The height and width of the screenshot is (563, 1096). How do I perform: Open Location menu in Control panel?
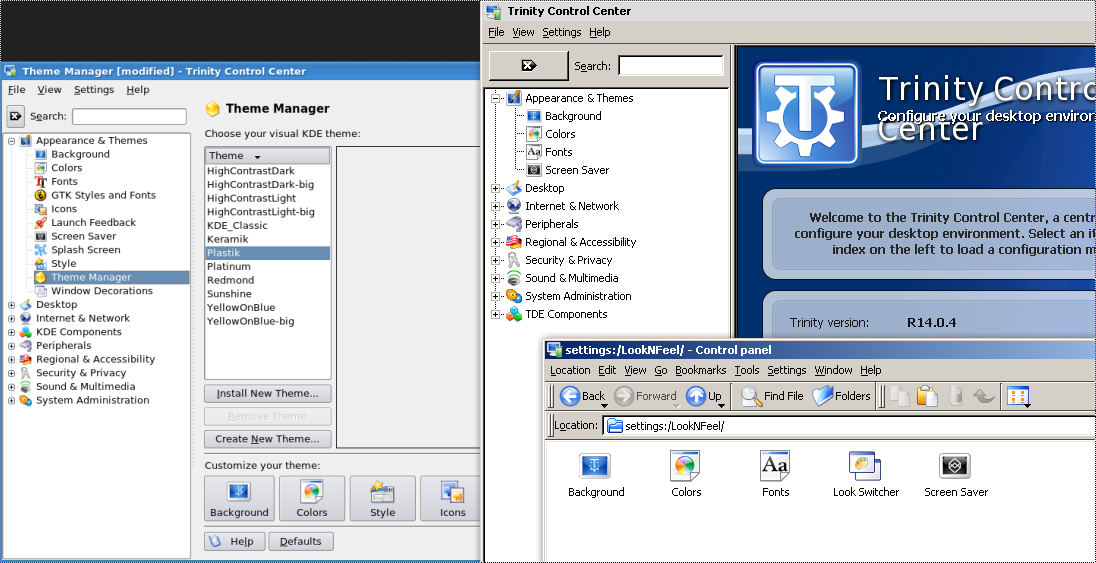click(x=570, y=370)
